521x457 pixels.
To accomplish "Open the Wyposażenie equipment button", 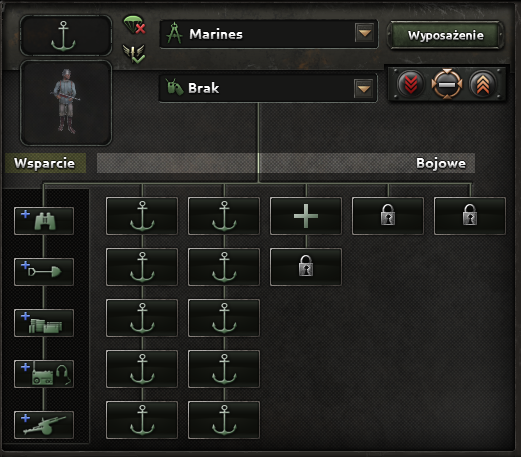I will 446,35.
